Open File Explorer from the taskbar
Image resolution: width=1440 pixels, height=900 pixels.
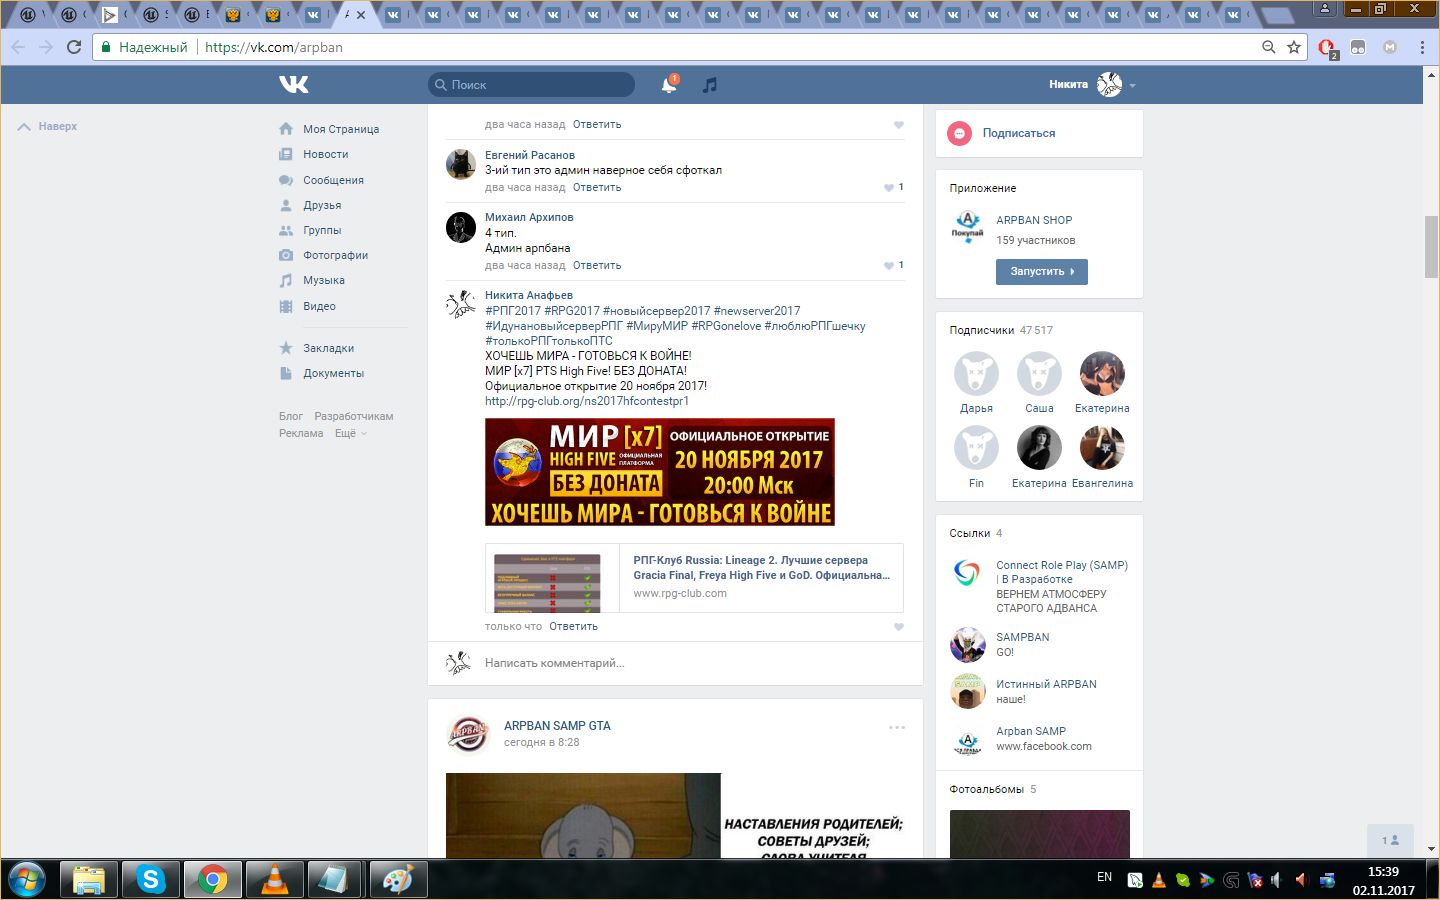click(x=89, y=880)
